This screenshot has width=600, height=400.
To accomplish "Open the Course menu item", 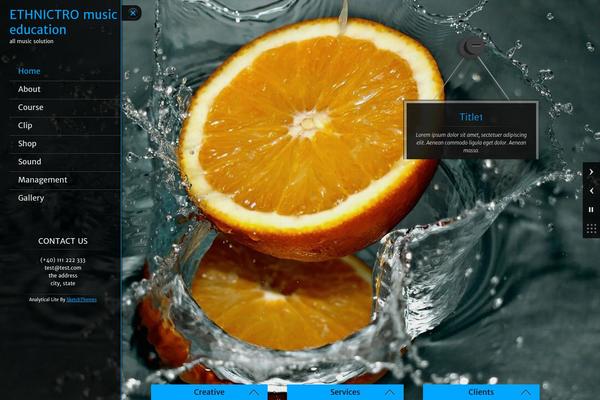I will (x=30, y=107).
